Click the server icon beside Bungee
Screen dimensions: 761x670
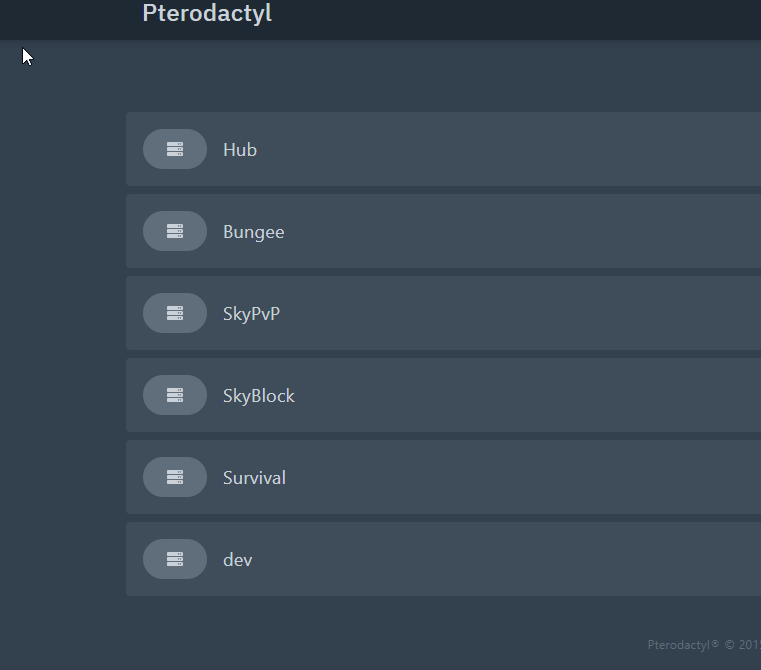click(175, 231)
